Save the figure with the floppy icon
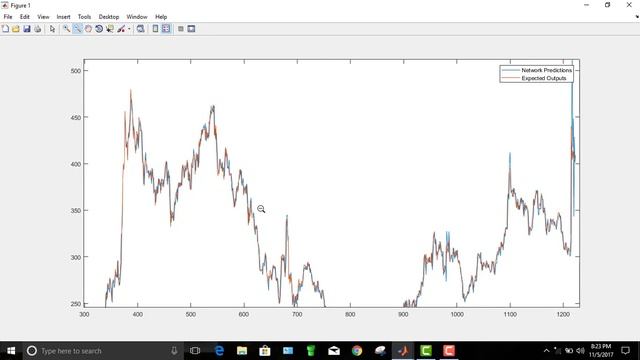 pos(27,29)
